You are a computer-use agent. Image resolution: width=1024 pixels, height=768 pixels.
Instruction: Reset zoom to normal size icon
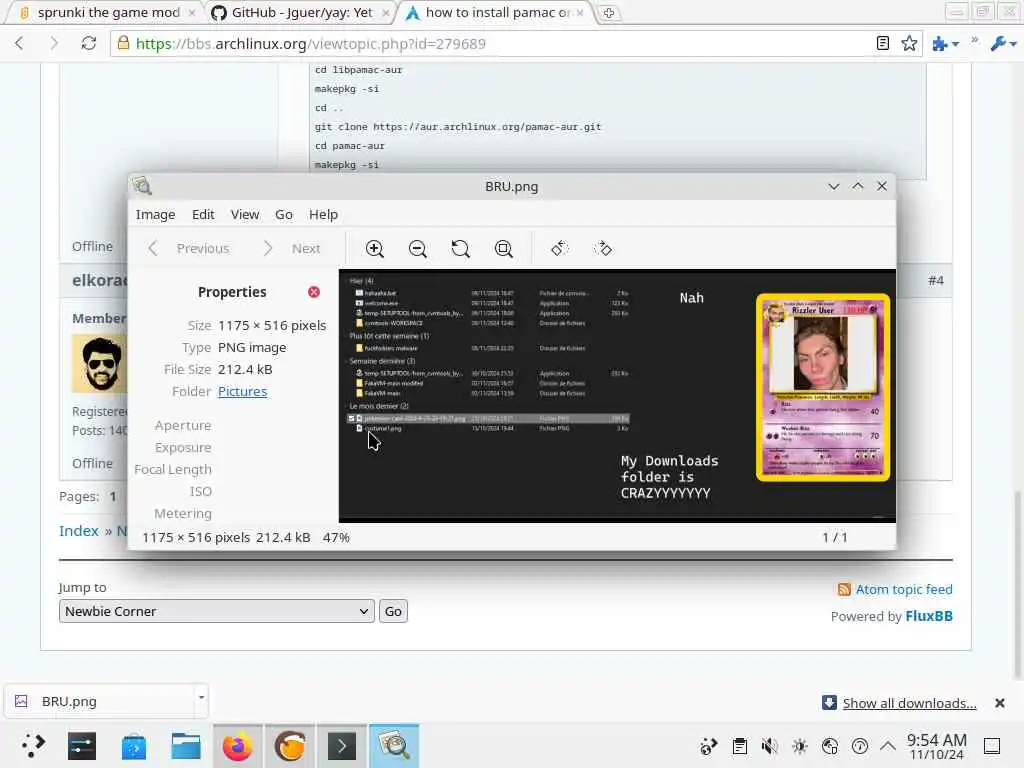pos(460,249)
